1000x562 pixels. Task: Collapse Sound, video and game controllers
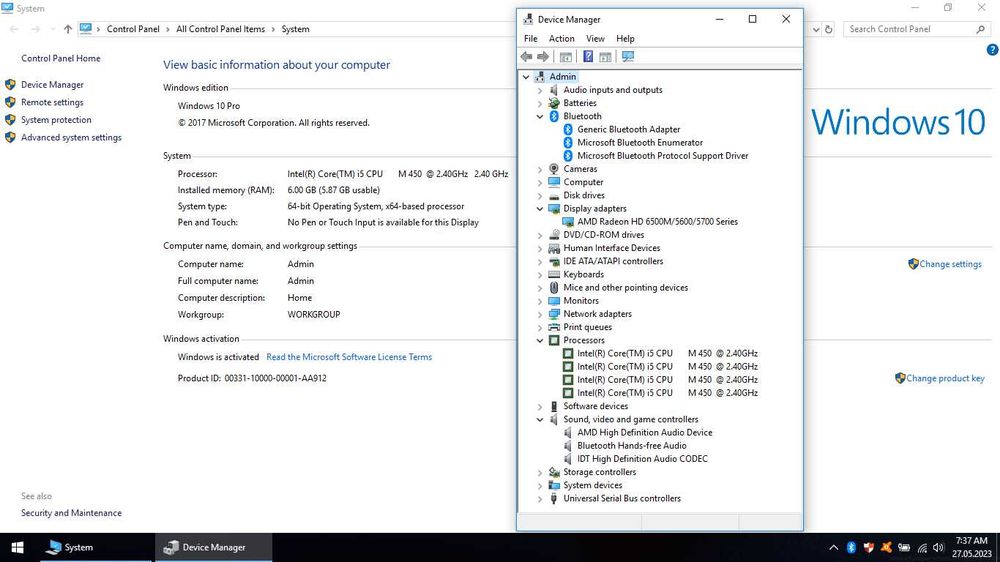(540, 420)
